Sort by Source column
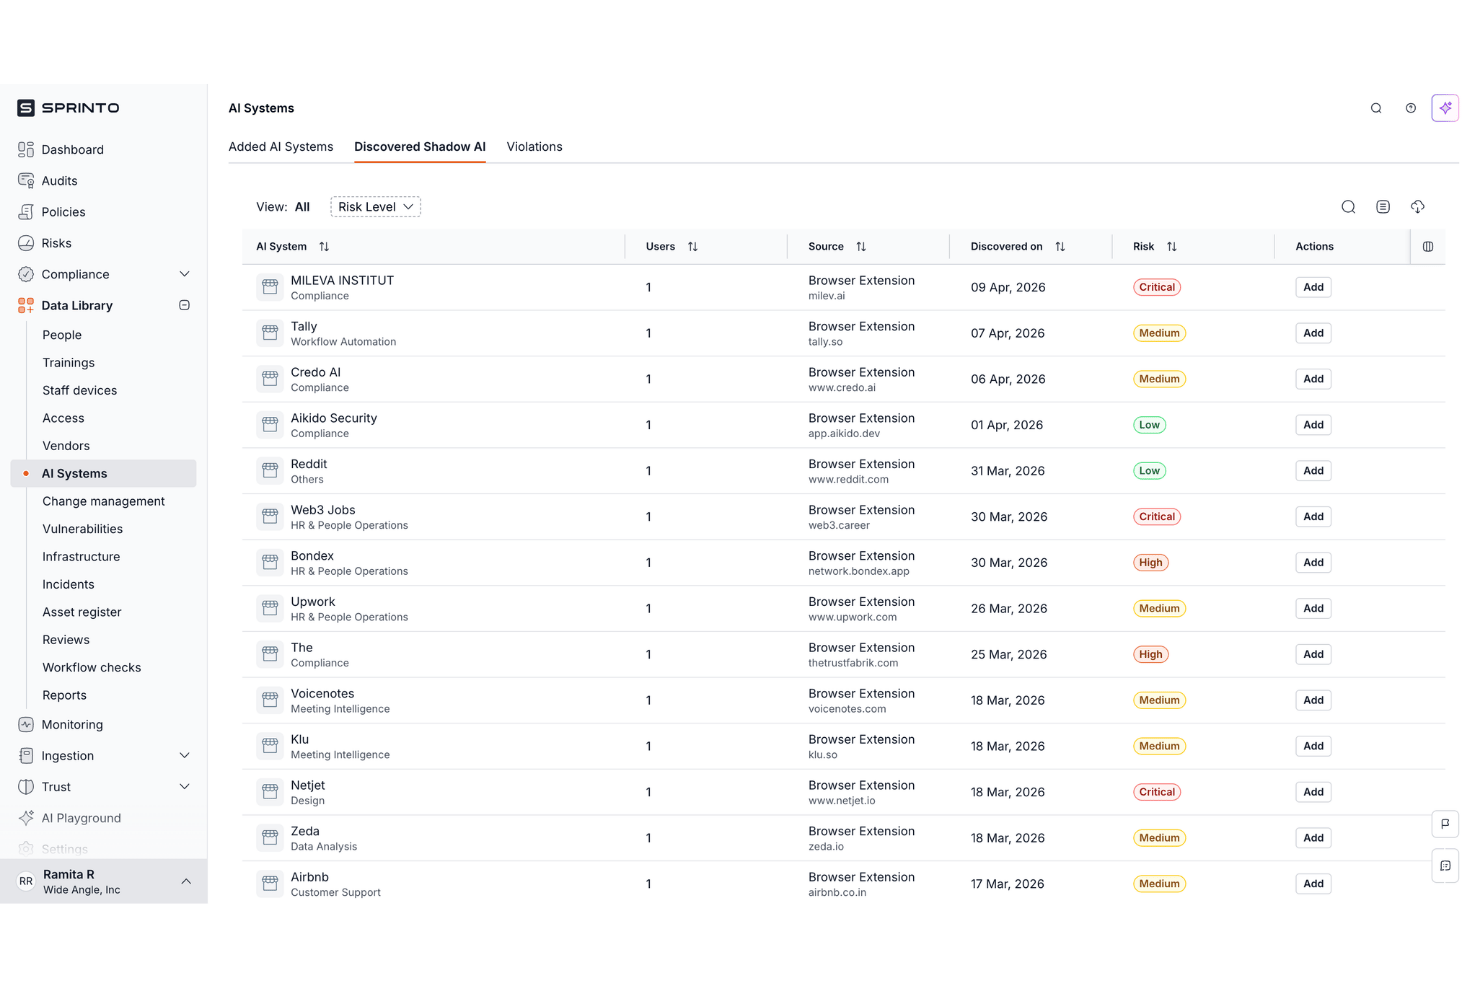1480x987 pixels. click(861, 247)
